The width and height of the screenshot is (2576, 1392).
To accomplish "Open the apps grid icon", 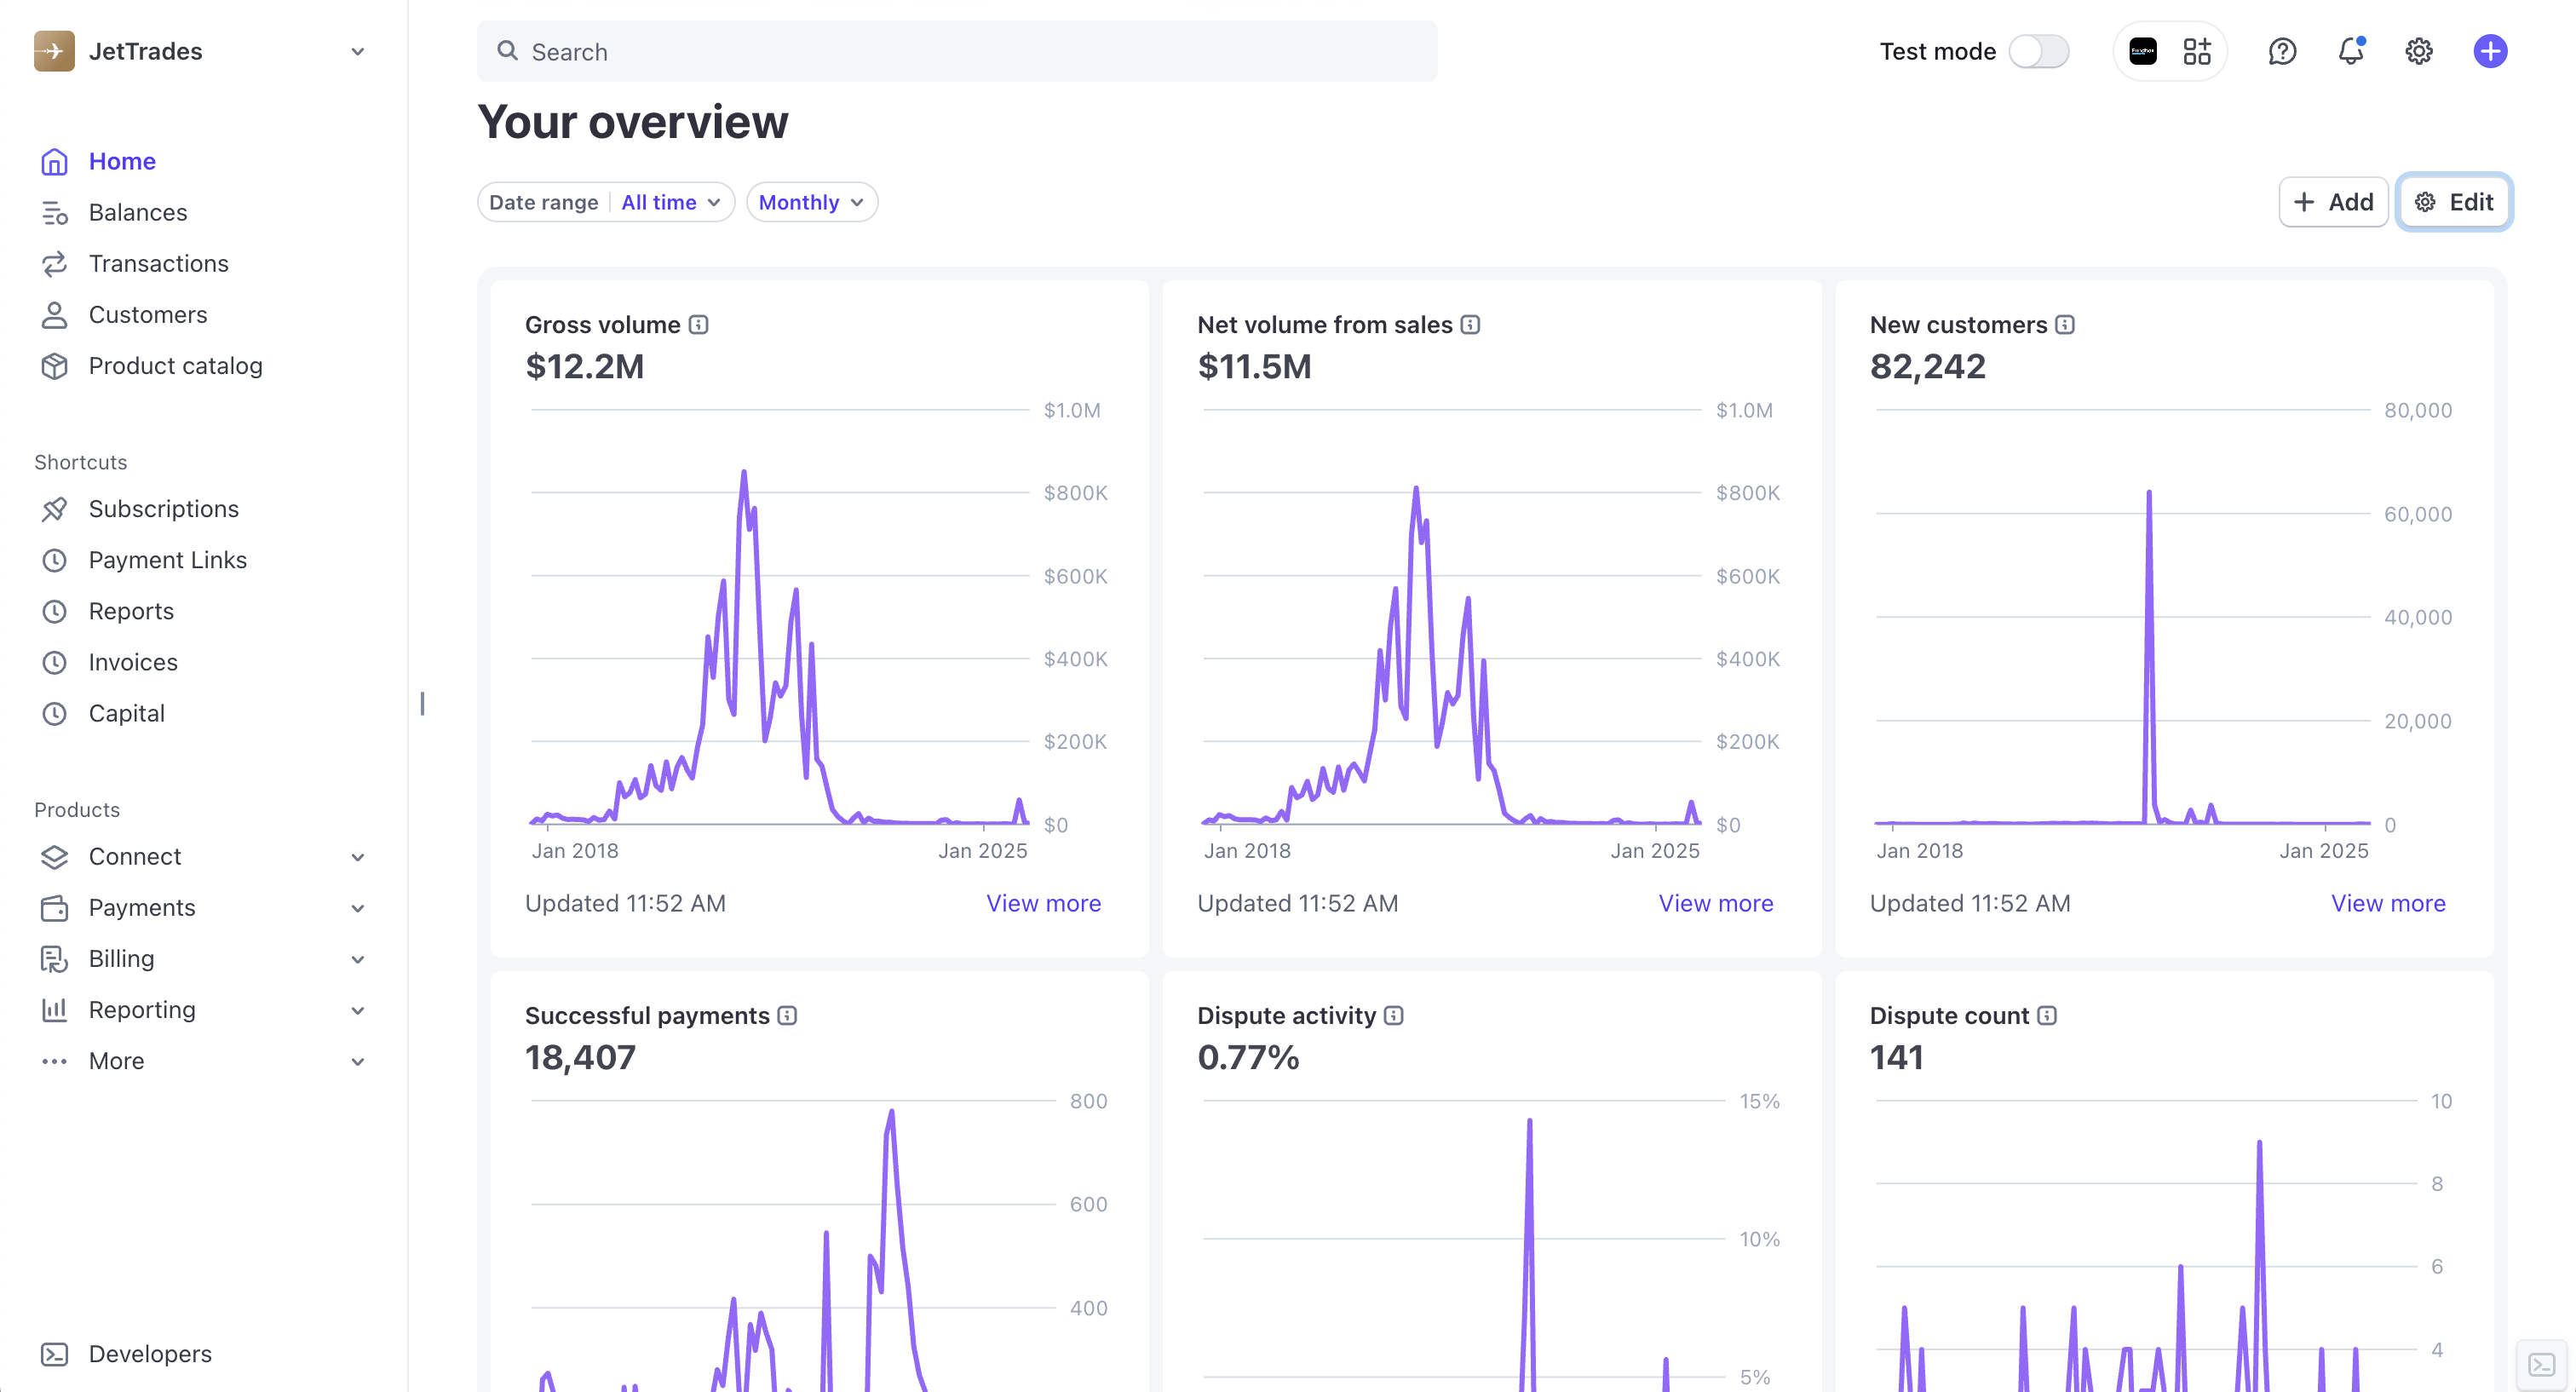I will pos(2197,51).
